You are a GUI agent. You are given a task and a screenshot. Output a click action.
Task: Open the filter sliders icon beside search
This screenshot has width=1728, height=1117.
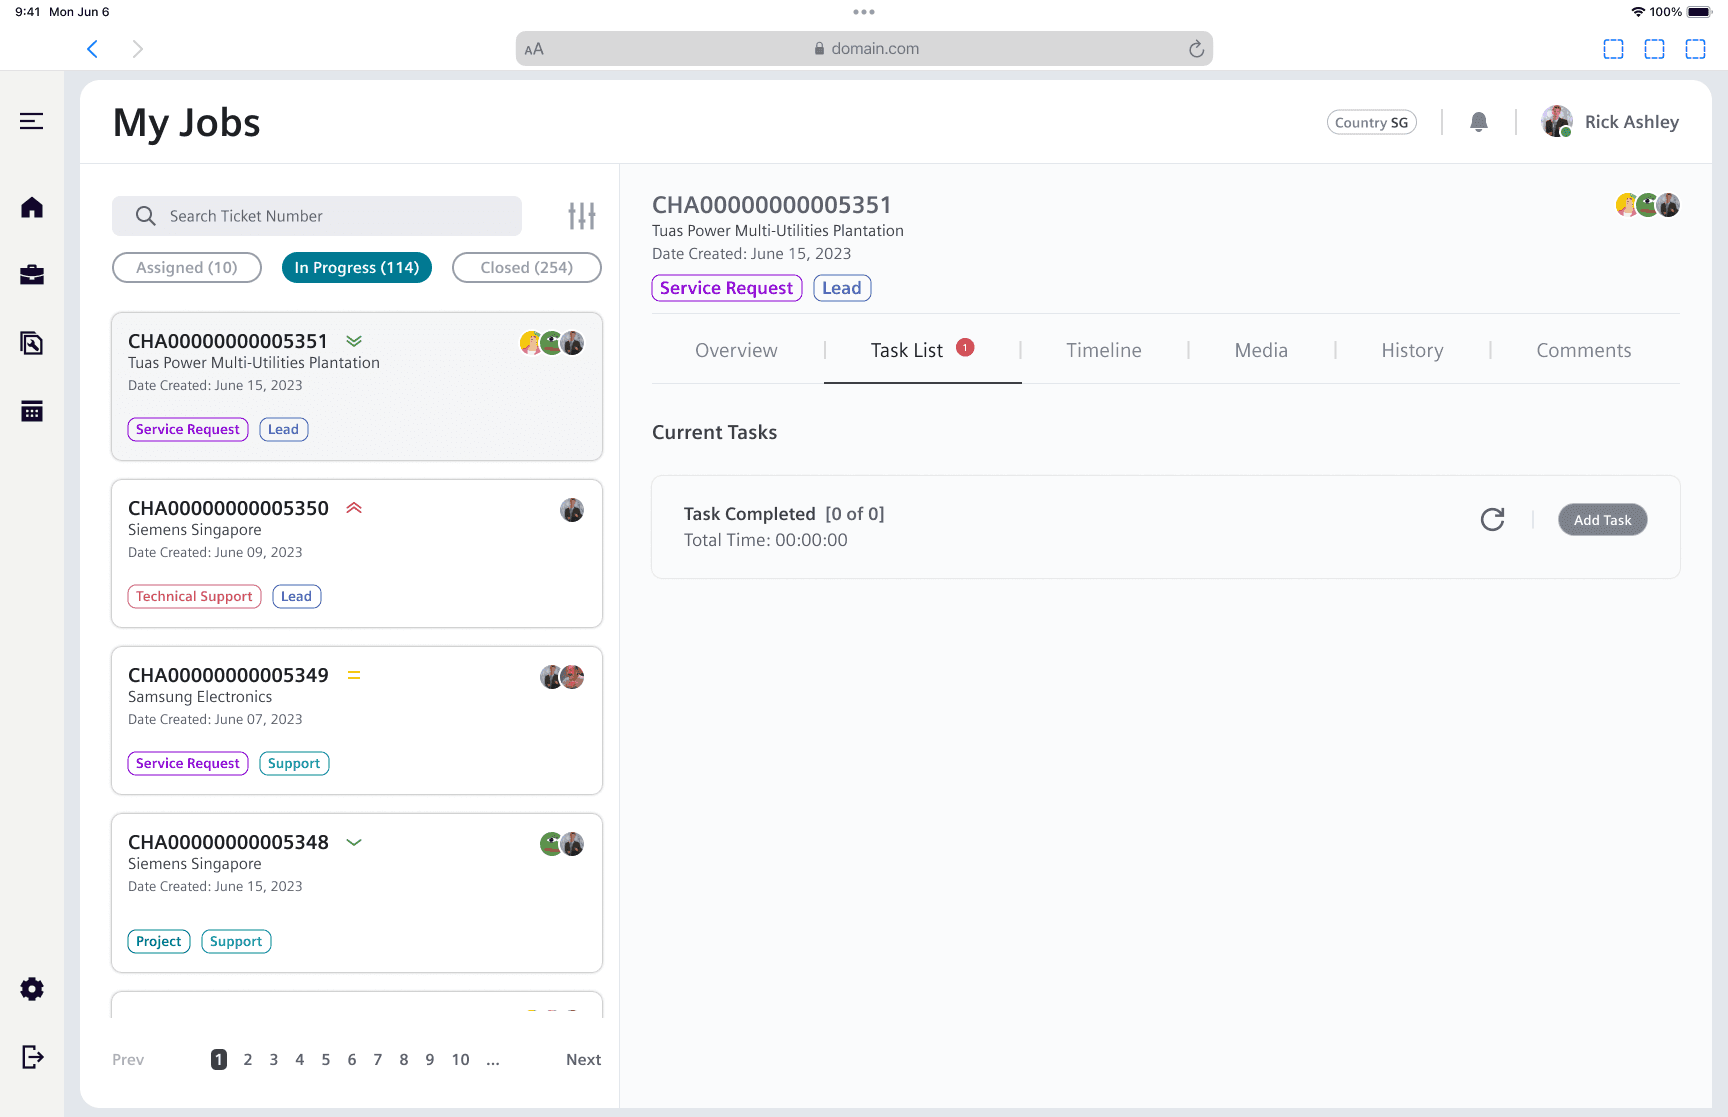pyautogui.click(x=582, y=216)
